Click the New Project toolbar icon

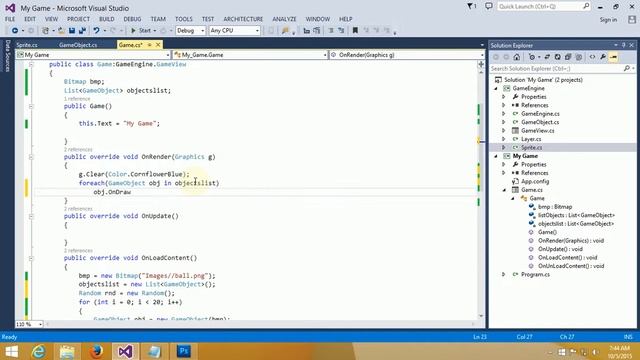coord(46,31)
